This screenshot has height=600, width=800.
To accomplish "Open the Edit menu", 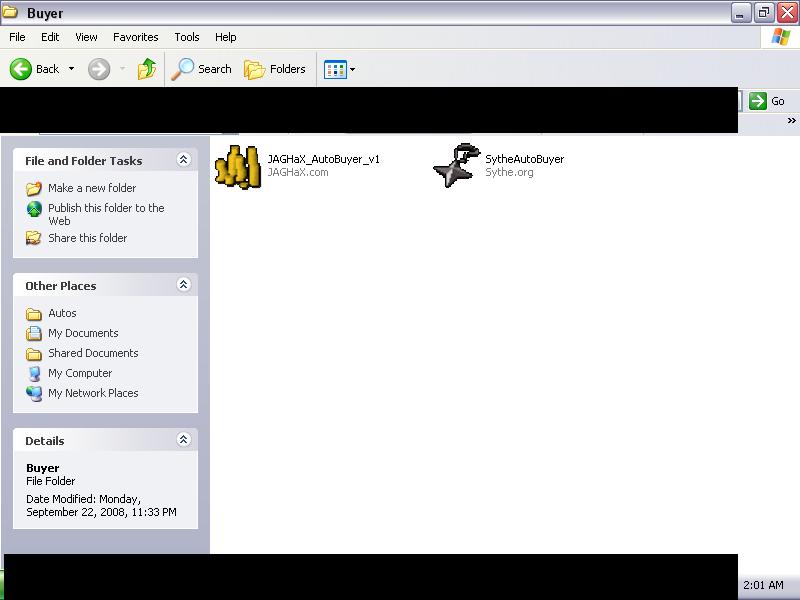I will [x=50, y=37].
